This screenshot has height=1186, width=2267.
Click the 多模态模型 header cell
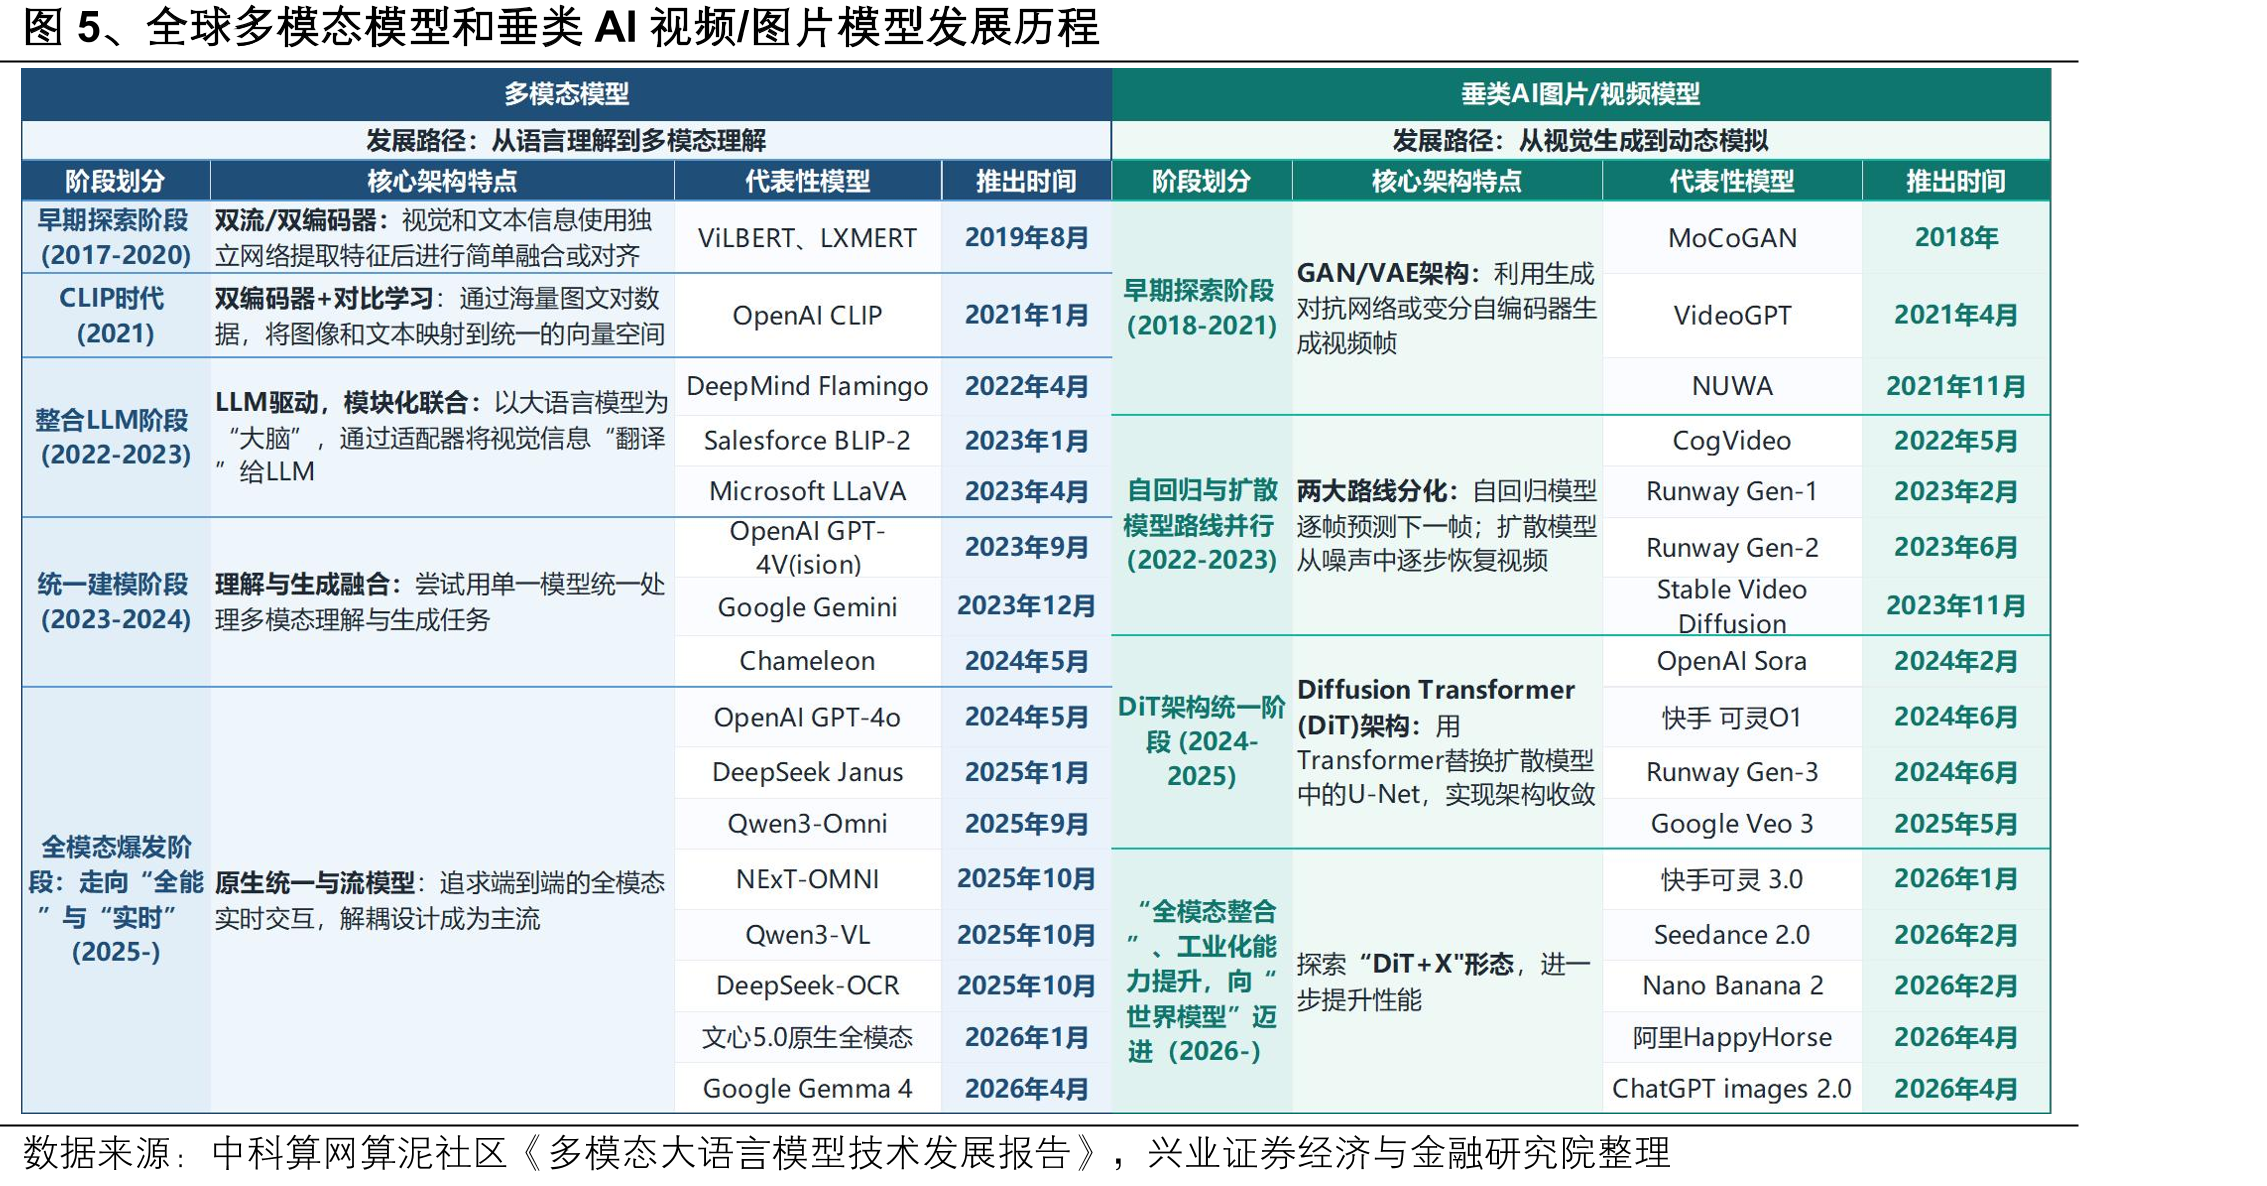click(x=566, y=94)
